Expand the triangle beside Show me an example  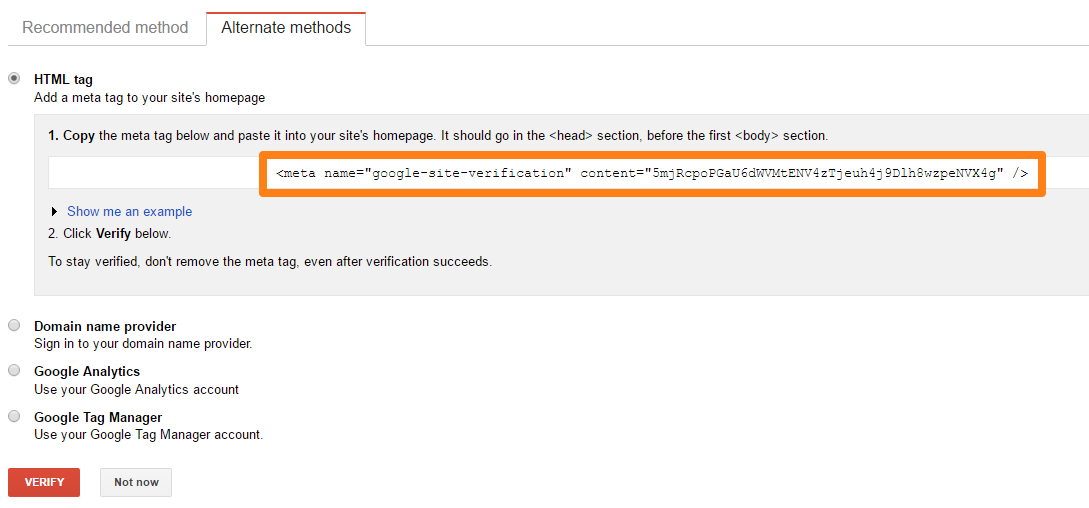pos(54,212)
